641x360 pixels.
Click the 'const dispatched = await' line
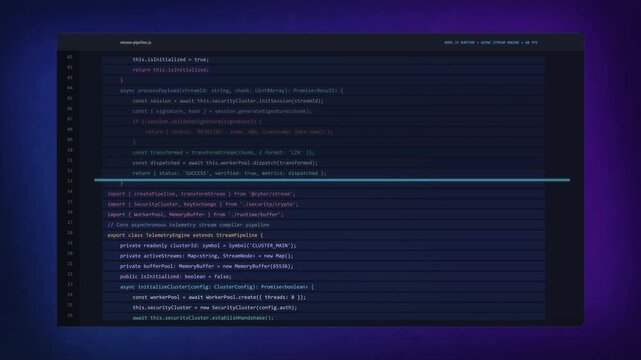[225, 163]
